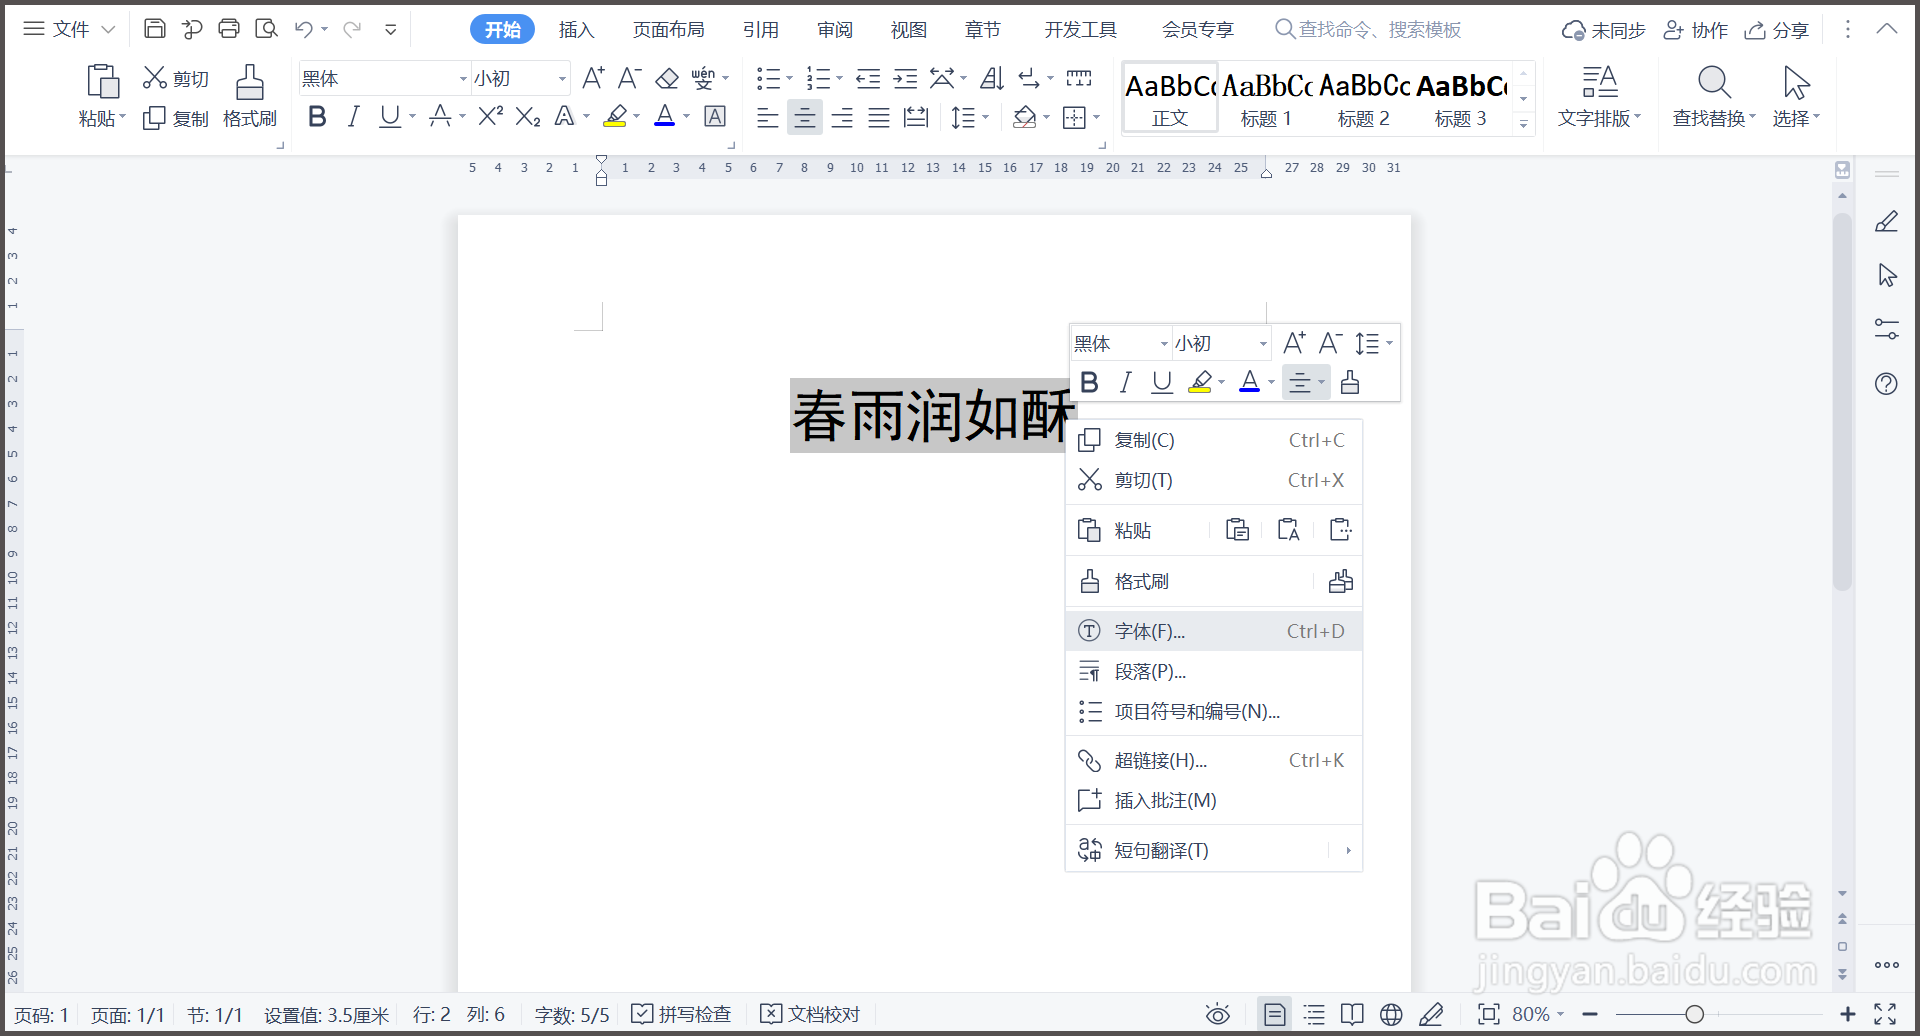Open the line spacing dropdown
Viewport: 1920px width, 1036px height.
[970, 117]
